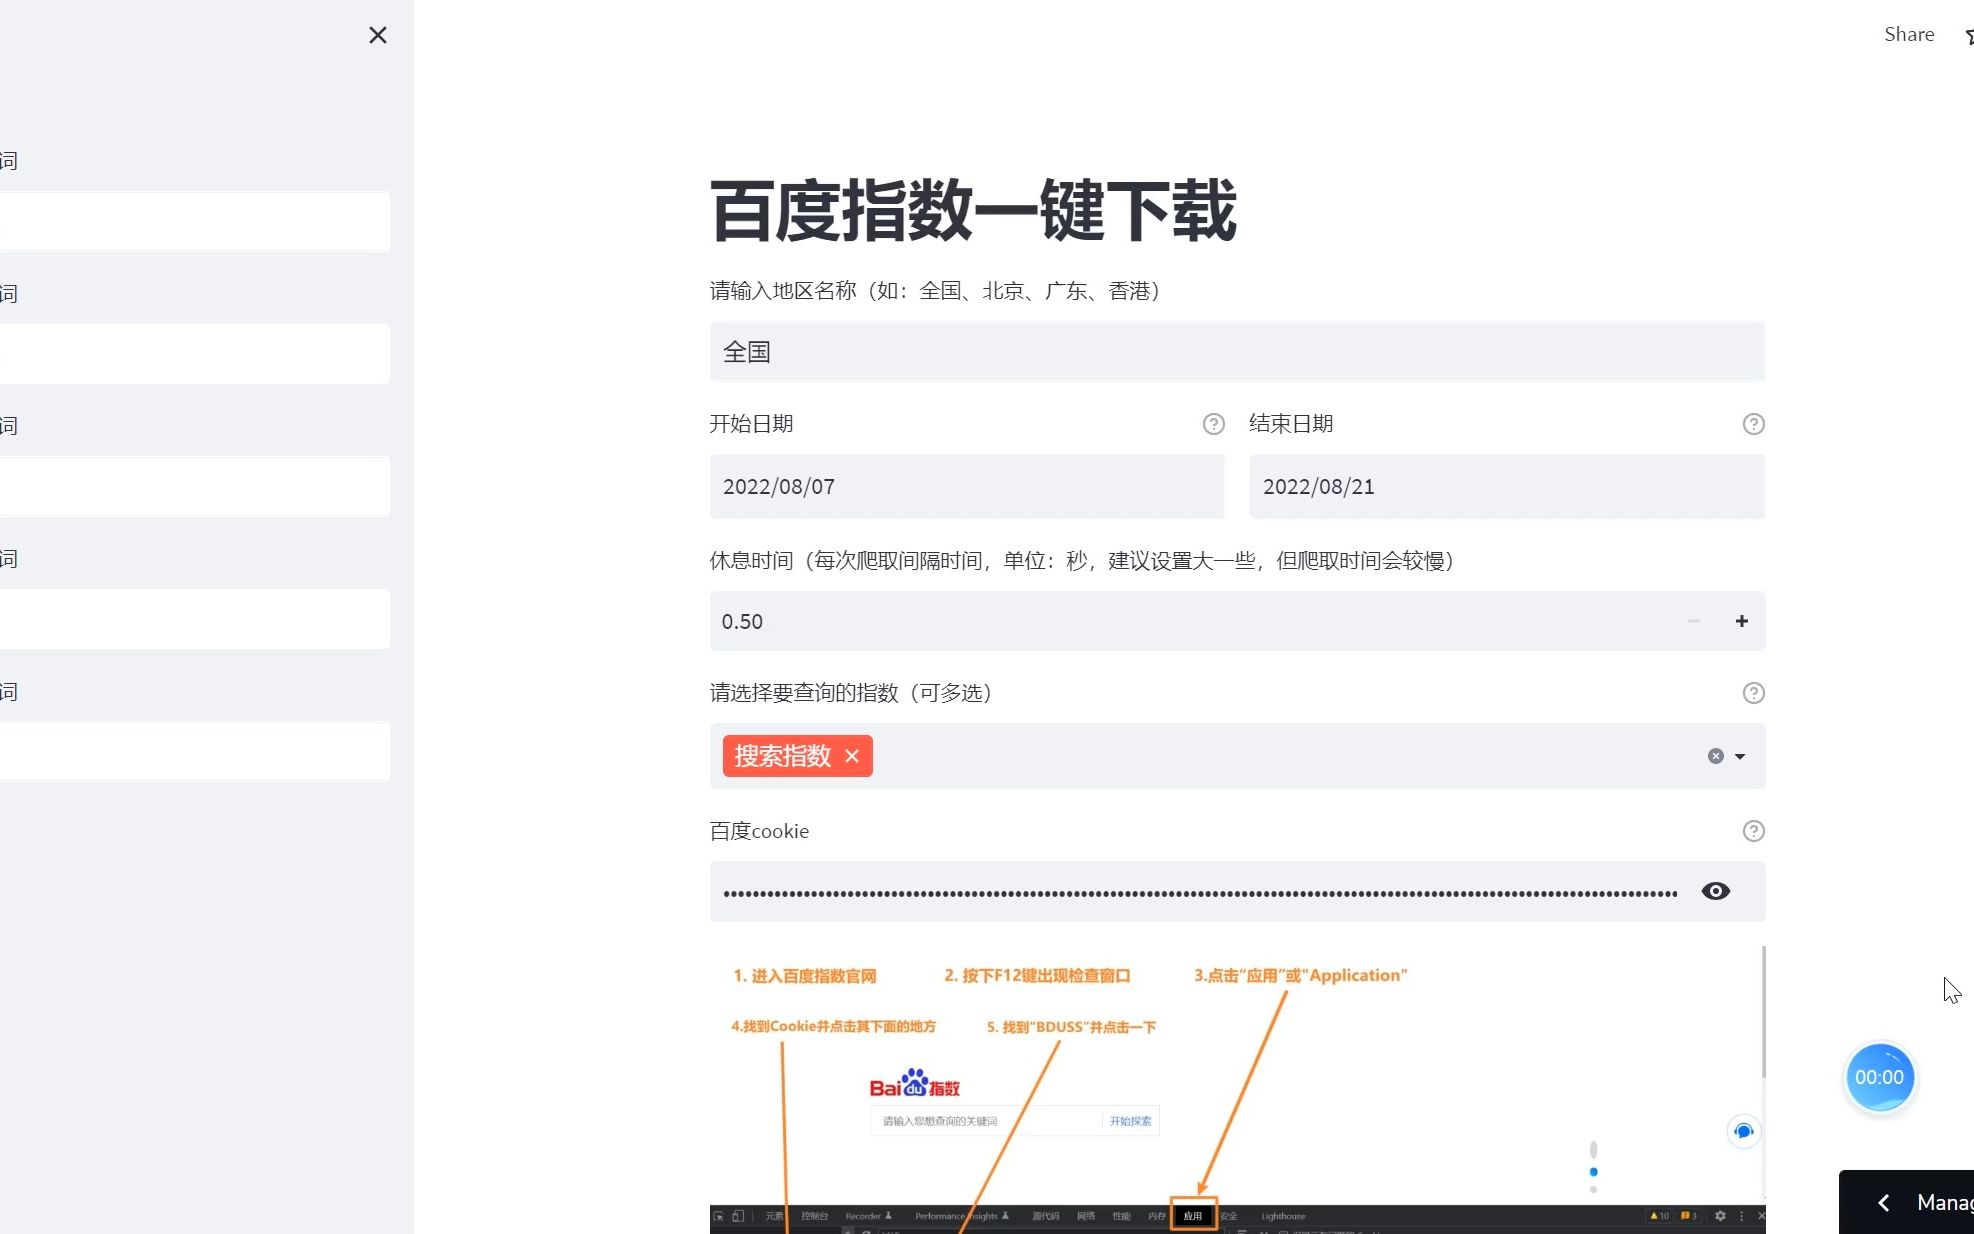Click the third keyword input in the sidebar
The image size is (1974, 1234).
click(195, 486)
